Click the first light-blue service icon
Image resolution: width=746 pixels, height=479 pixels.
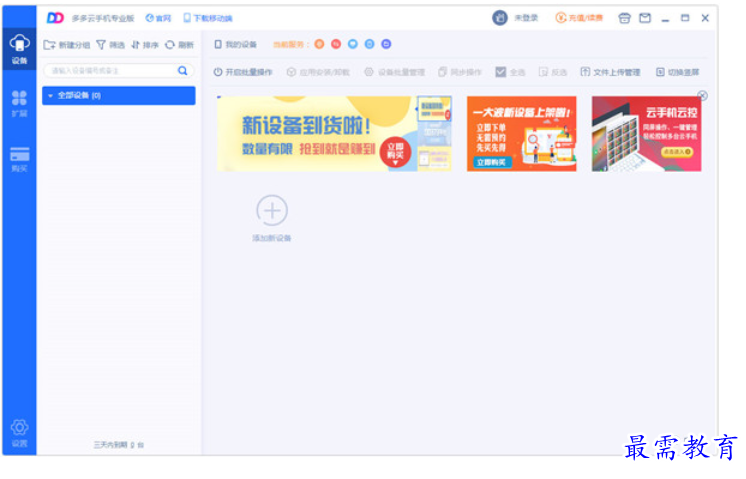tap(353, 44)
